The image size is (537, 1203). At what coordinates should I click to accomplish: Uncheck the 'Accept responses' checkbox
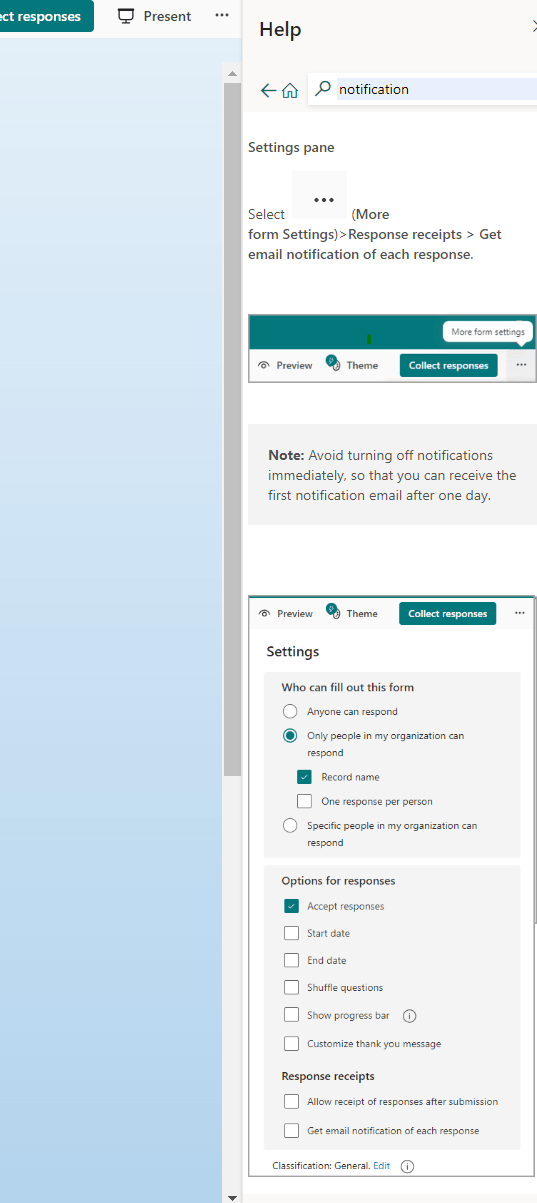[291, 906]
